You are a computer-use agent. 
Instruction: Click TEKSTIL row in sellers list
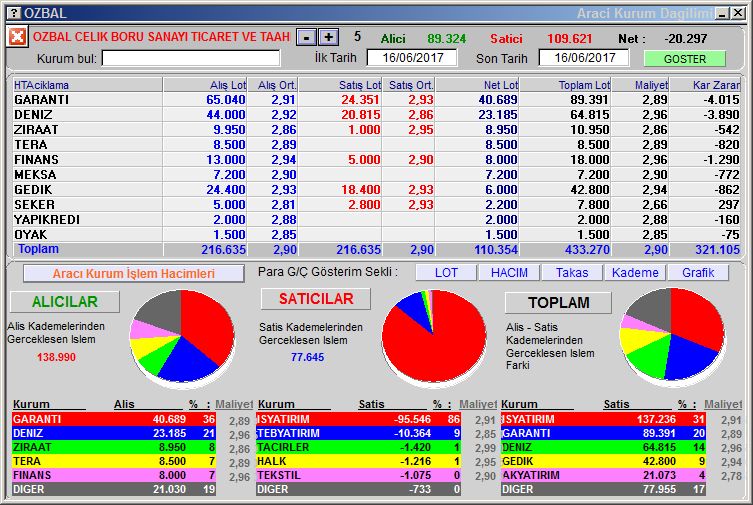tap(358, 475)
